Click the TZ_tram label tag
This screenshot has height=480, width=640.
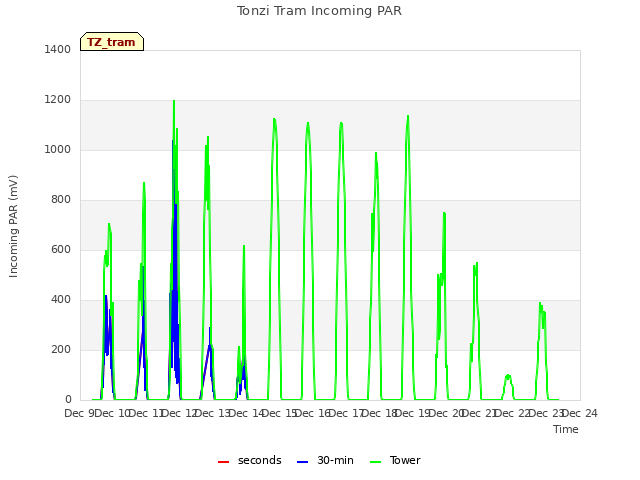coord(112,42)
